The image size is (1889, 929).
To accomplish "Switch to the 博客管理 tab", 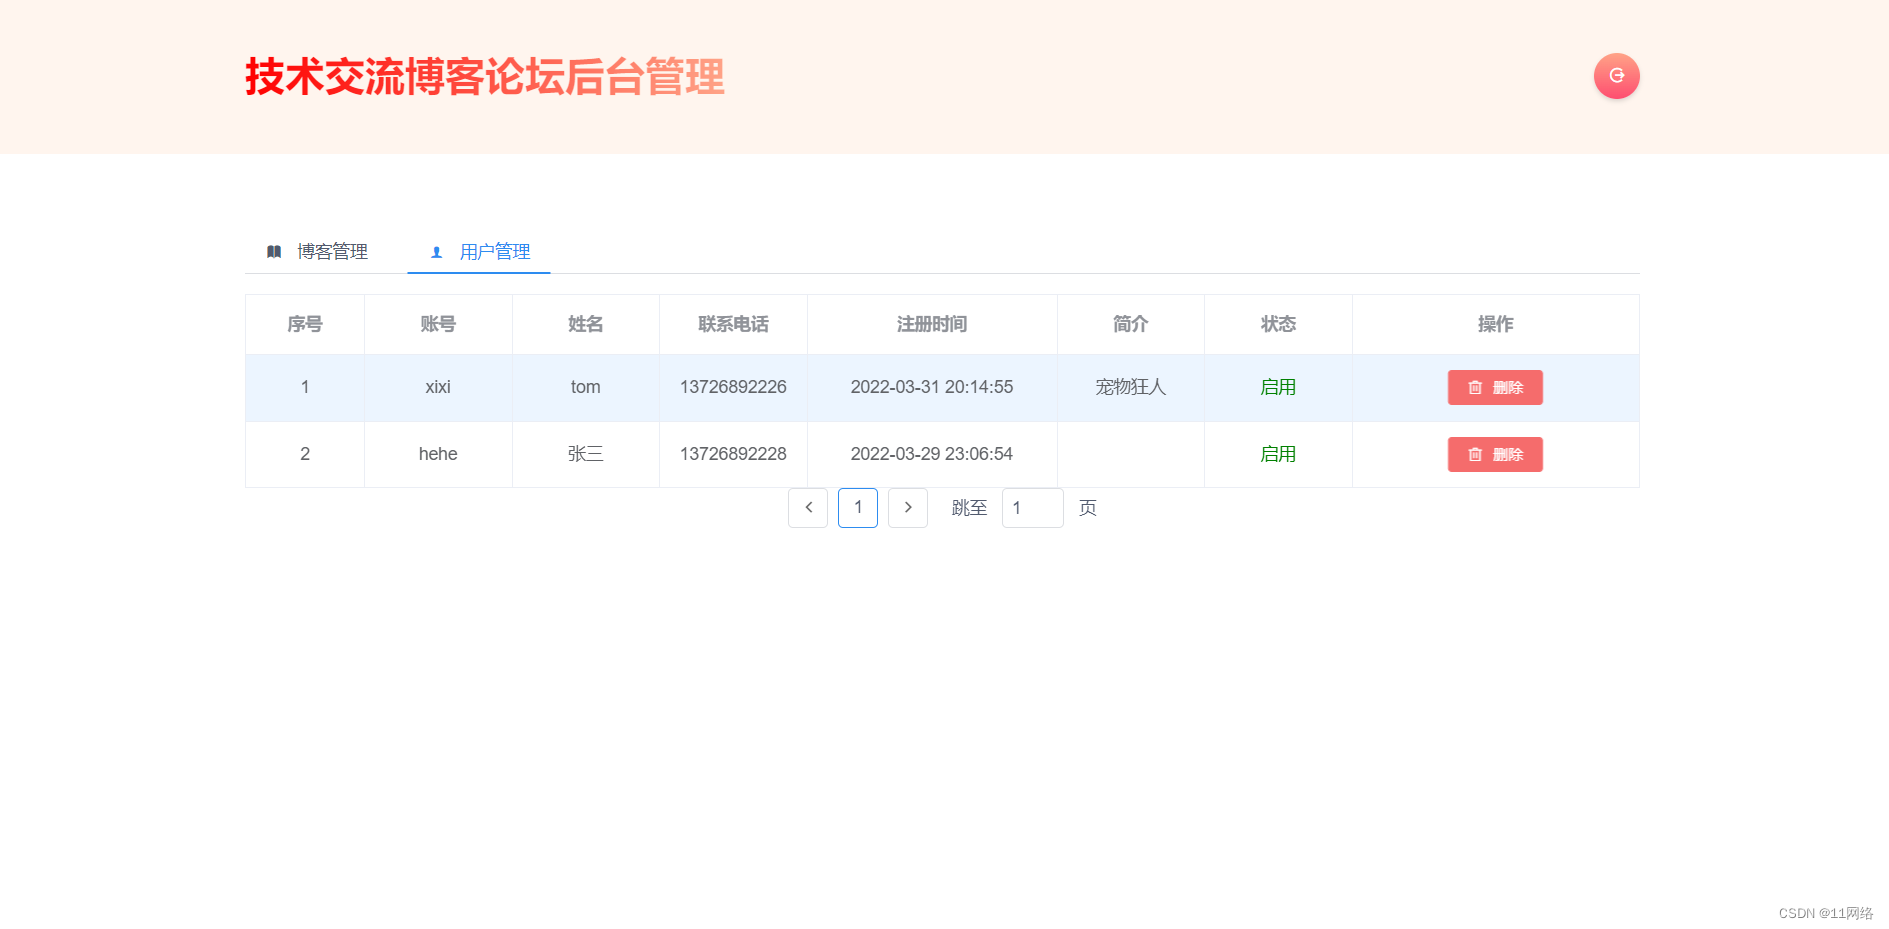I will coord(317,252).
